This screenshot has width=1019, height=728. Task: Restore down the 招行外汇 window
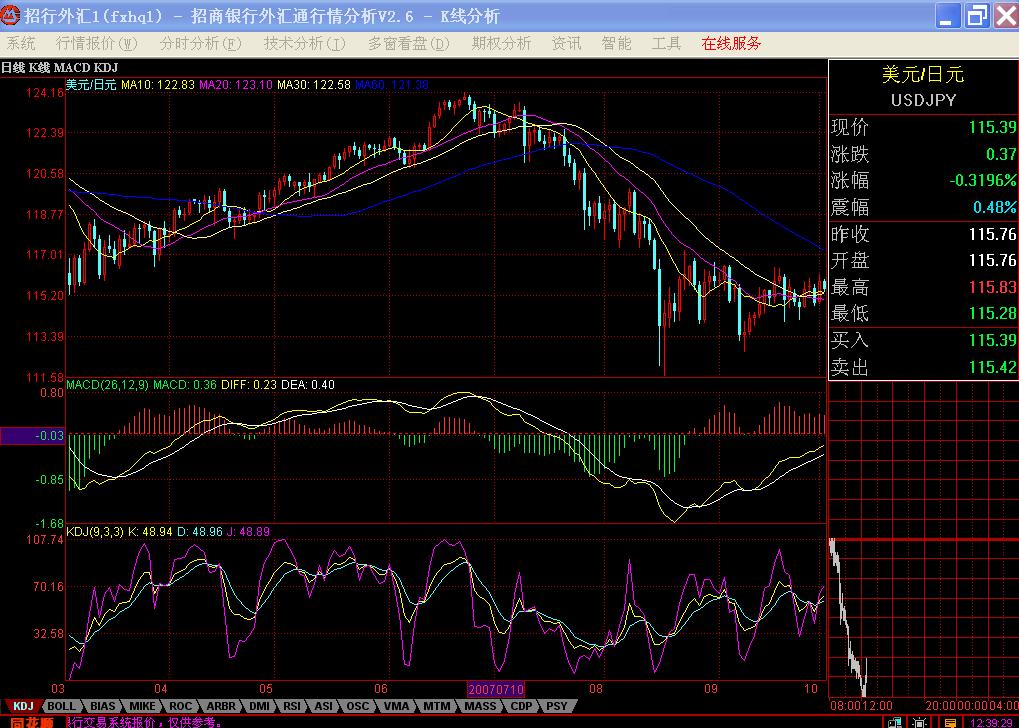pyautogui.click(x=977, y=16)
